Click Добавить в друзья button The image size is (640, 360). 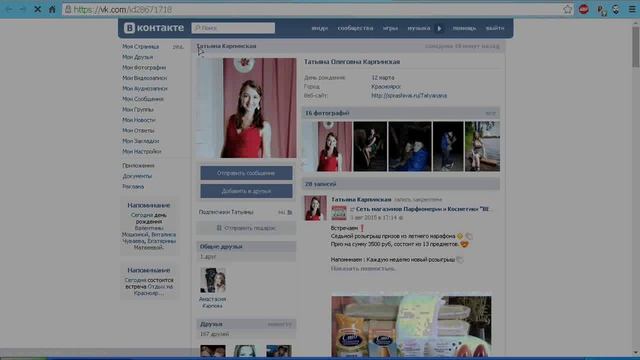click(246, 191)
